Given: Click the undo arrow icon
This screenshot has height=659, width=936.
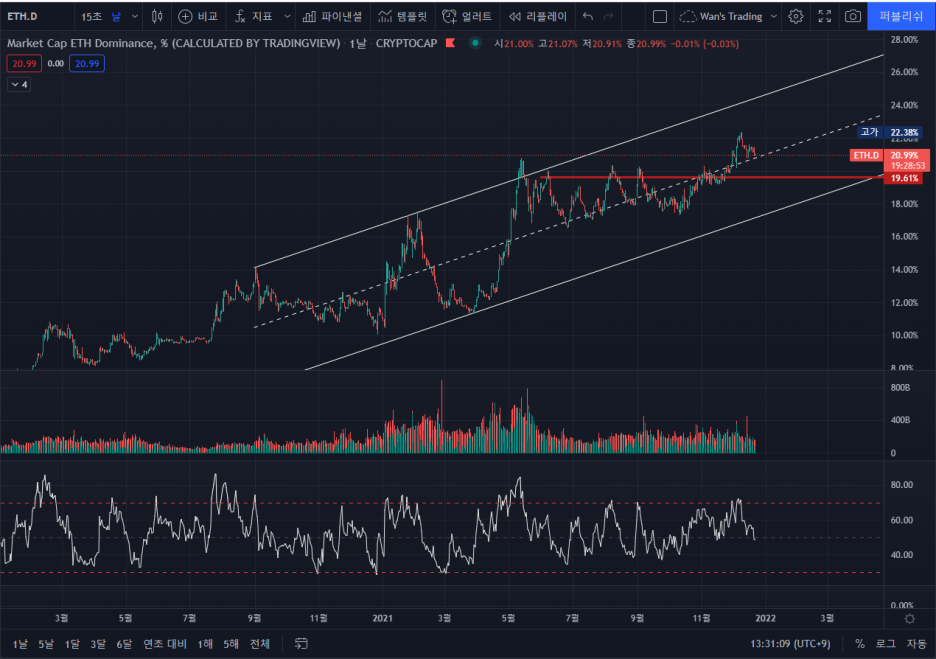Looking at the screenshot, I should [588, 17].
